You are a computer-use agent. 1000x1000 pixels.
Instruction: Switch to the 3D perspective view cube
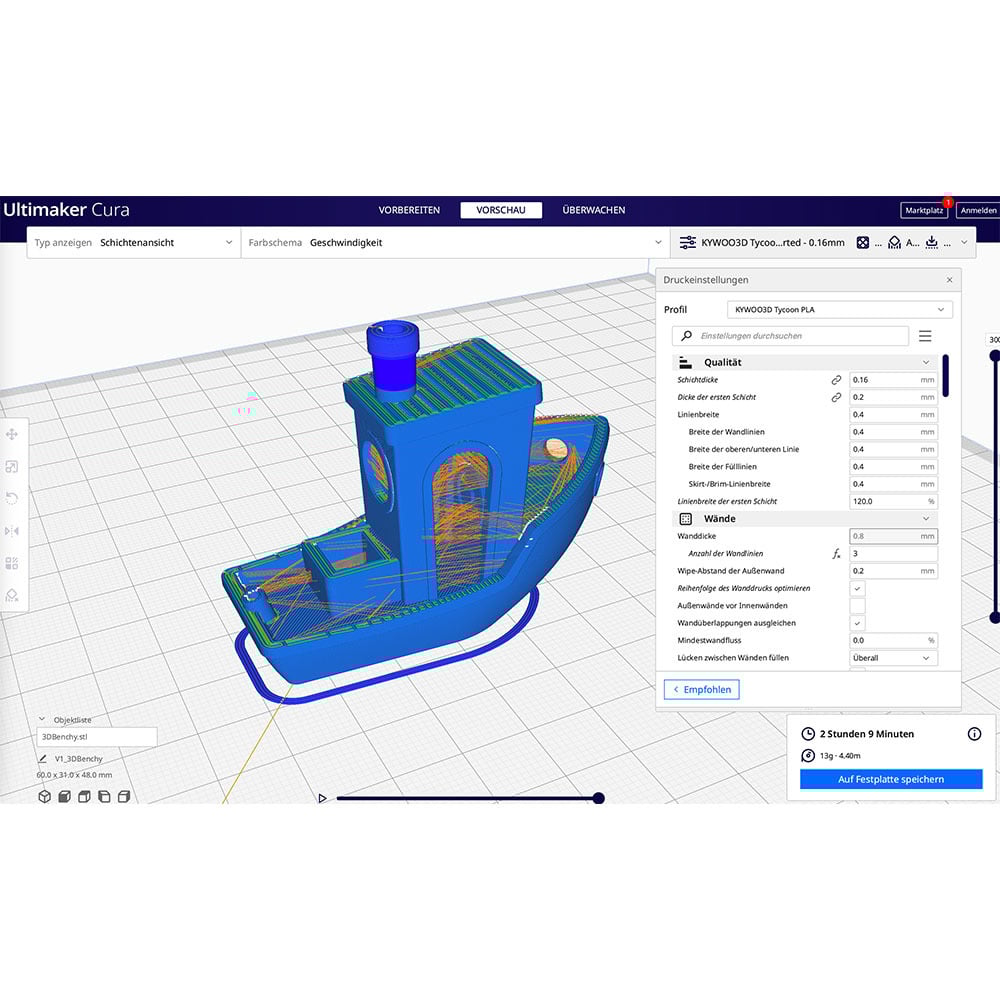click(x=45, y=797)
